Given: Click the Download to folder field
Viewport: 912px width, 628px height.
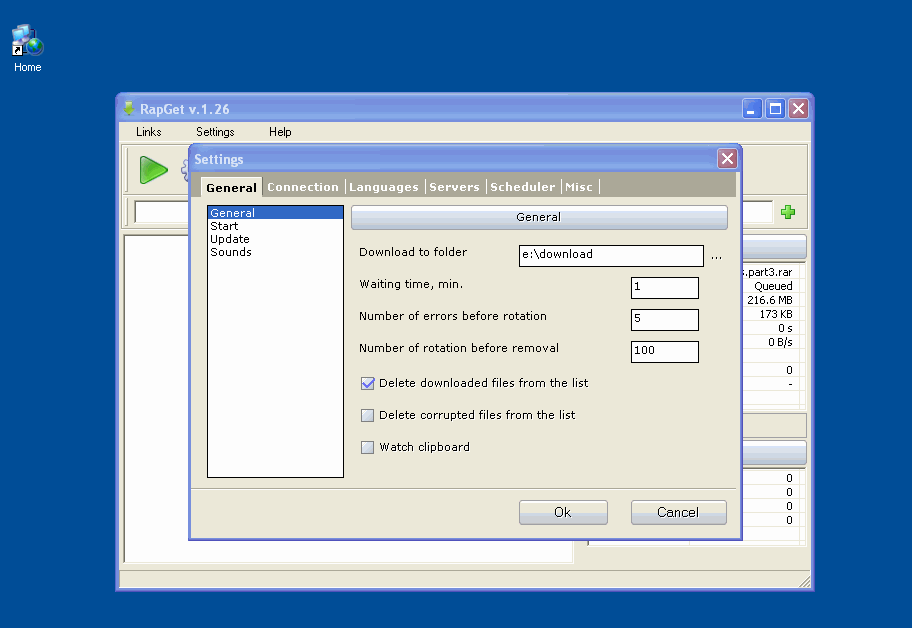Looking at the screenshot, I should [x=611, y=256].
